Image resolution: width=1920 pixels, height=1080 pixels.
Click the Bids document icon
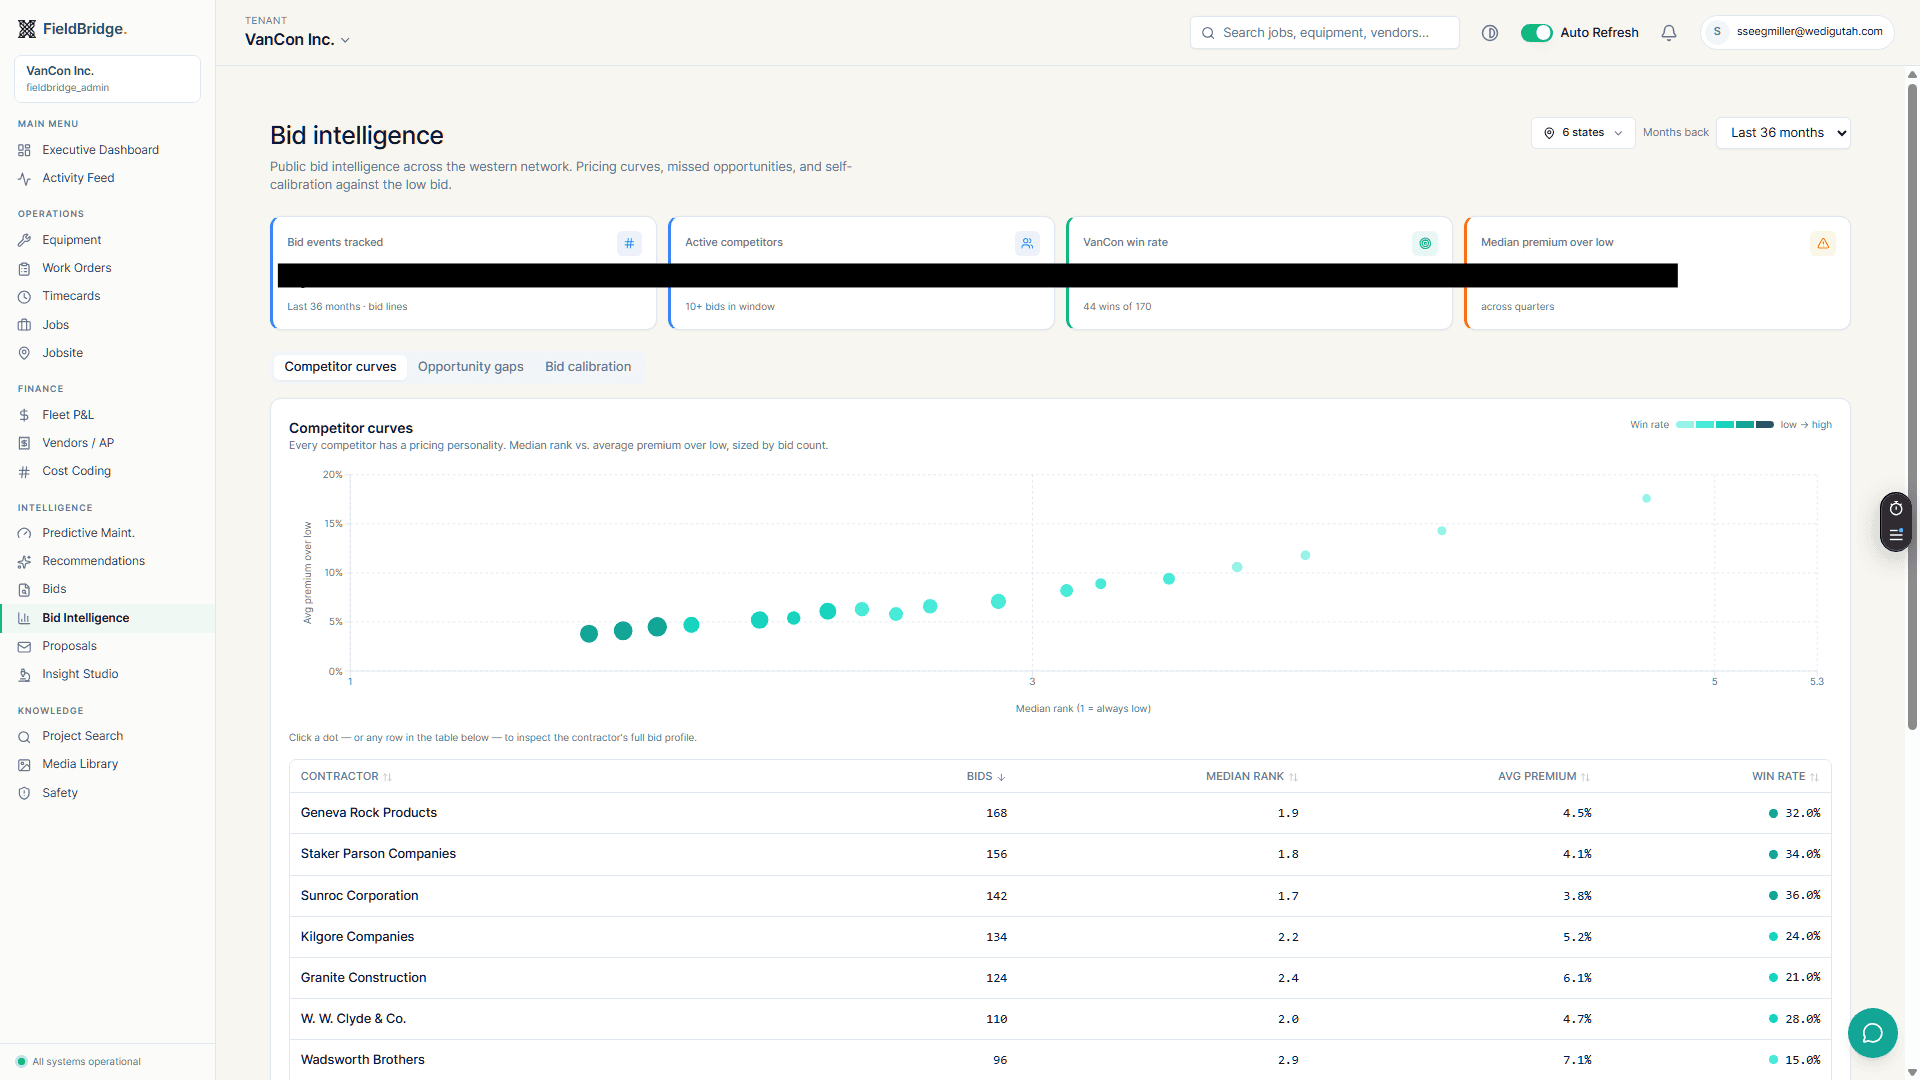coord(24,589)
